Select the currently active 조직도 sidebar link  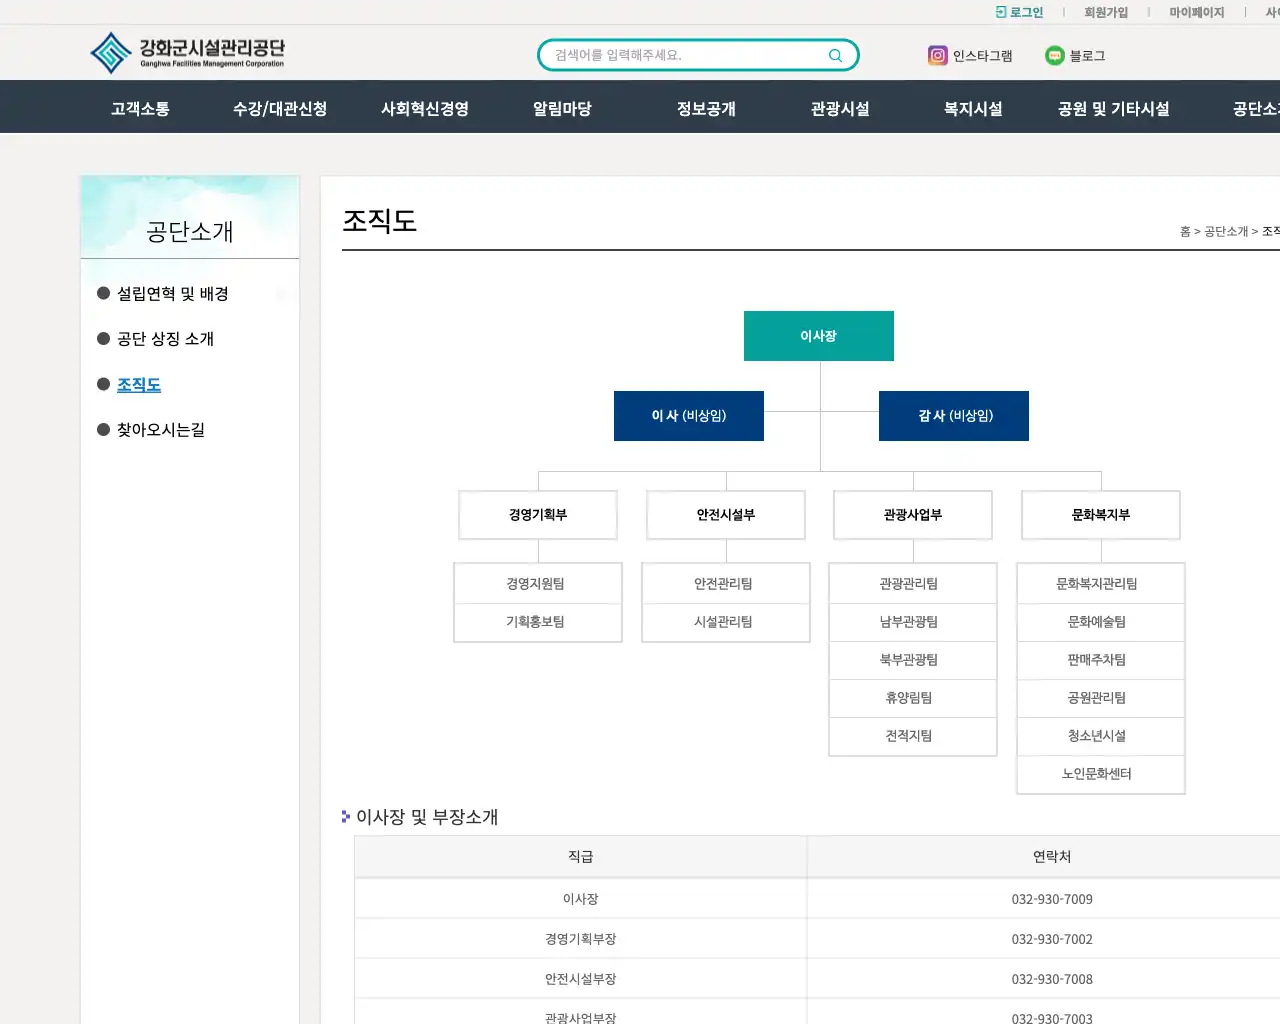tap(137, 384)
